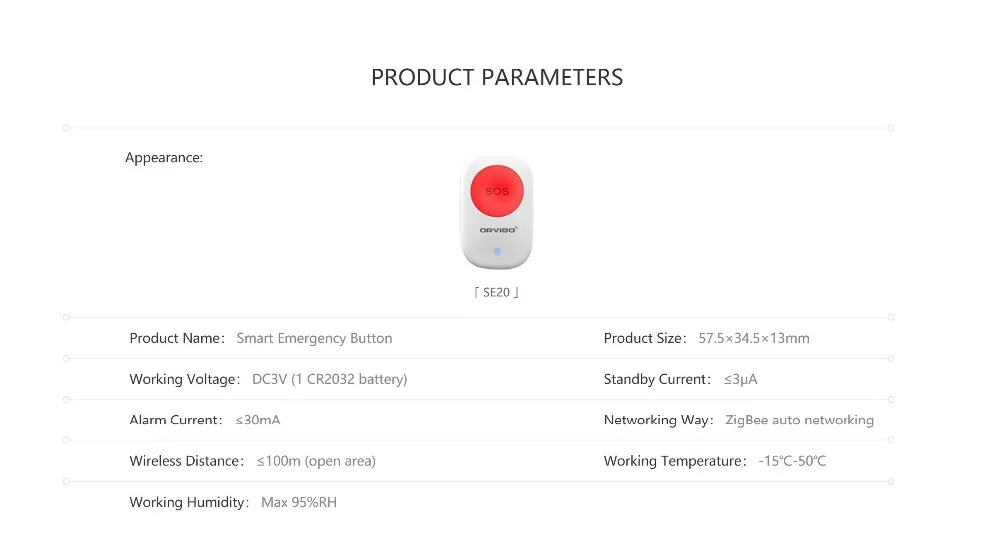
Task: Click the ORVIBO logo on the device
Action: tap(497, 230)
